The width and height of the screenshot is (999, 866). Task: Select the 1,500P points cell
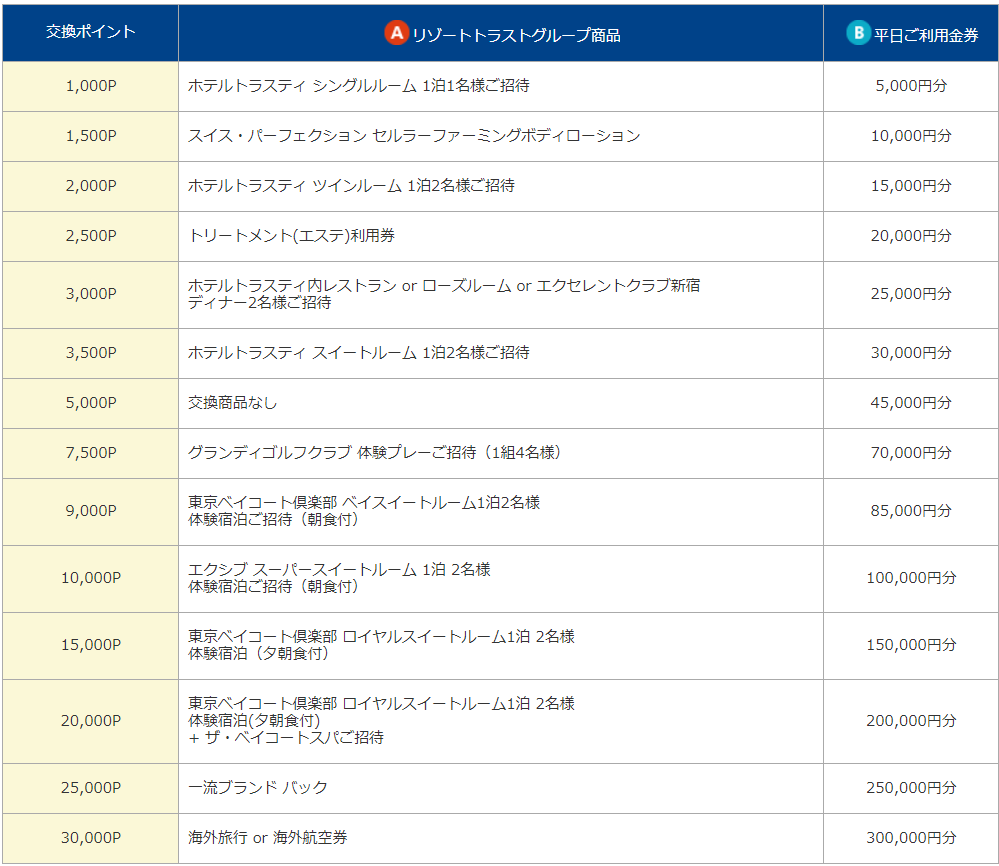[90, 136]
